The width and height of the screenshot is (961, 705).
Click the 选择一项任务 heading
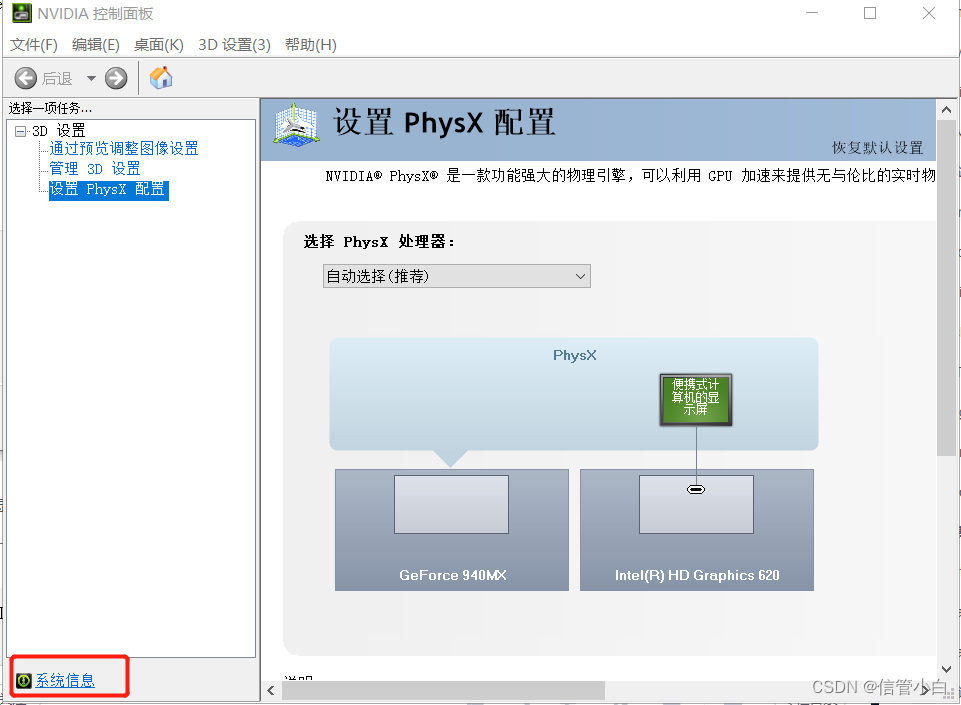coord(50,109)
